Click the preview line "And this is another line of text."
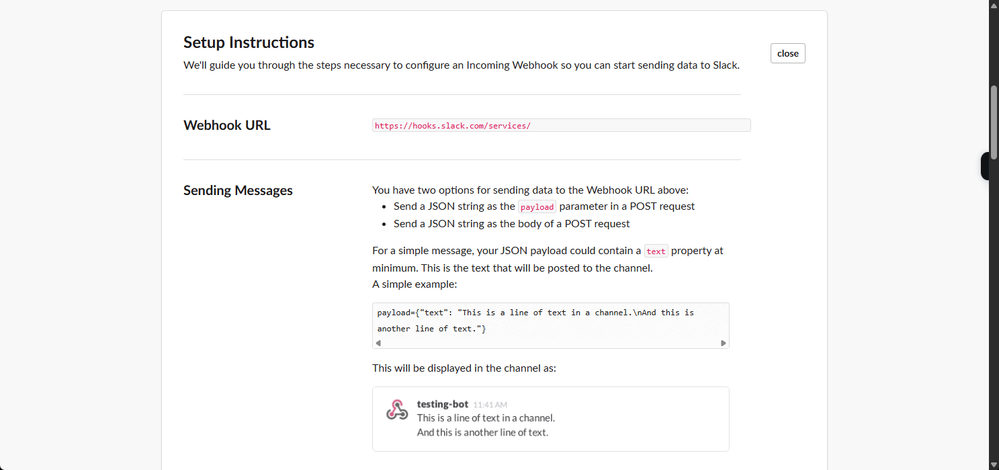 (482, 432)
